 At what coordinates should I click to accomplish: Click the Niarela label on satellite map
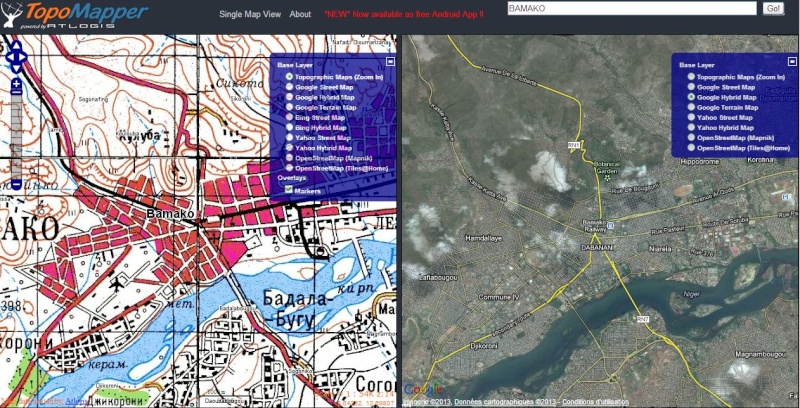click(660, 249)
